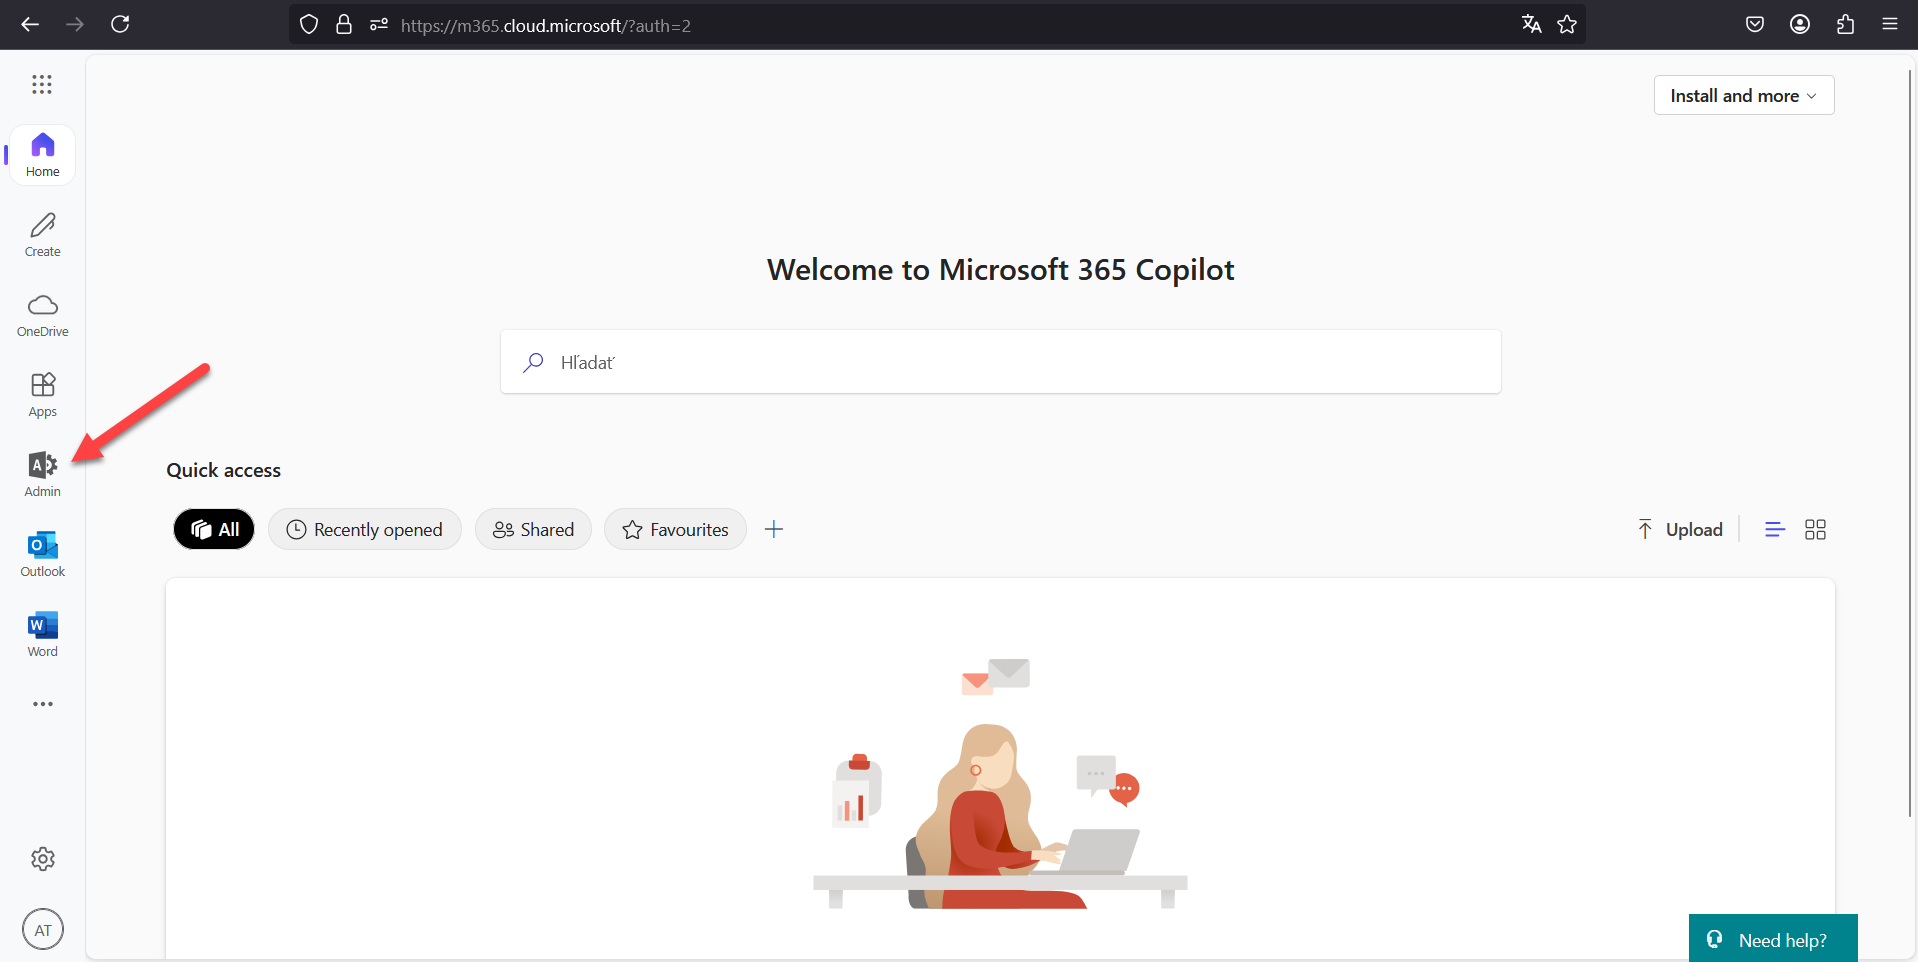Image resolution: width=1918 pixels, height=962 pixels.
Task: Open the Admin center
Action: pos(42,475)
